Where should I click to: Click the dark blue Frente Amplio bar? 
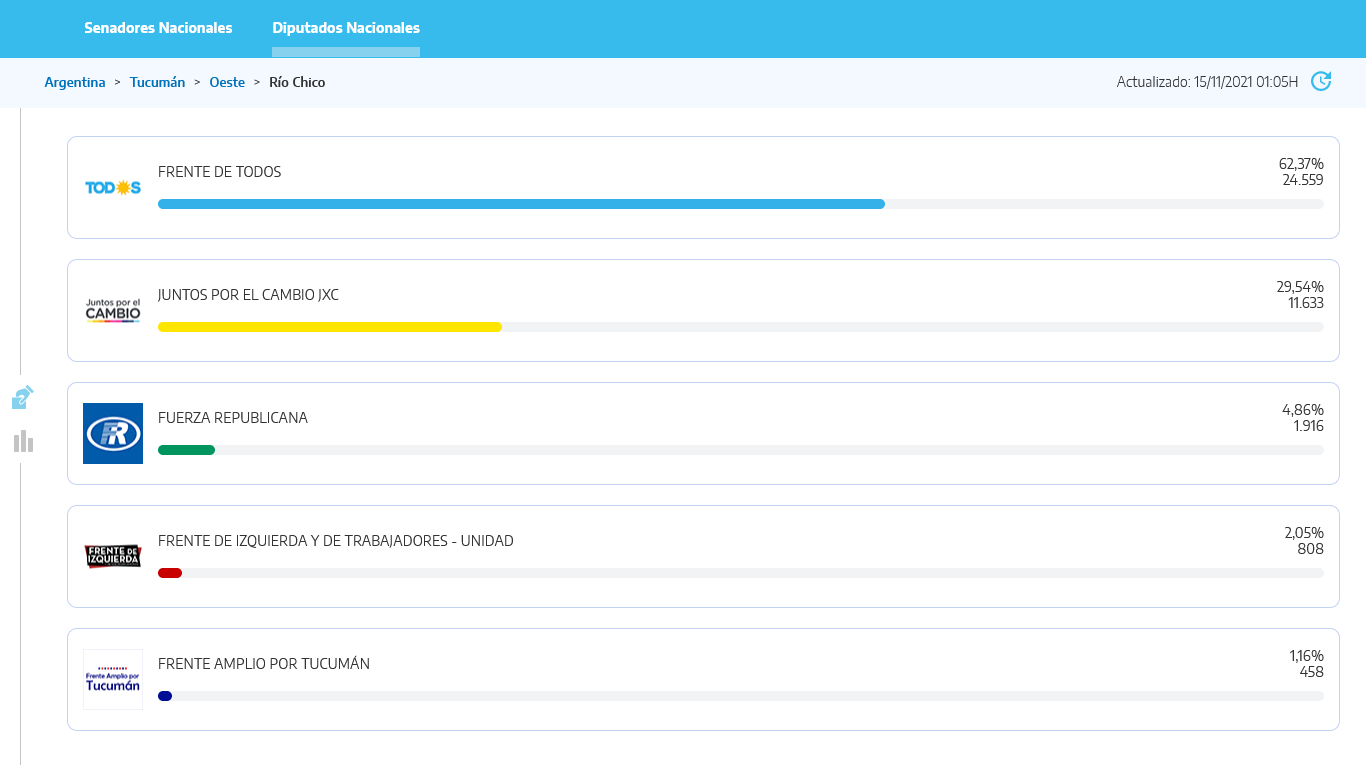pos(165,696)
